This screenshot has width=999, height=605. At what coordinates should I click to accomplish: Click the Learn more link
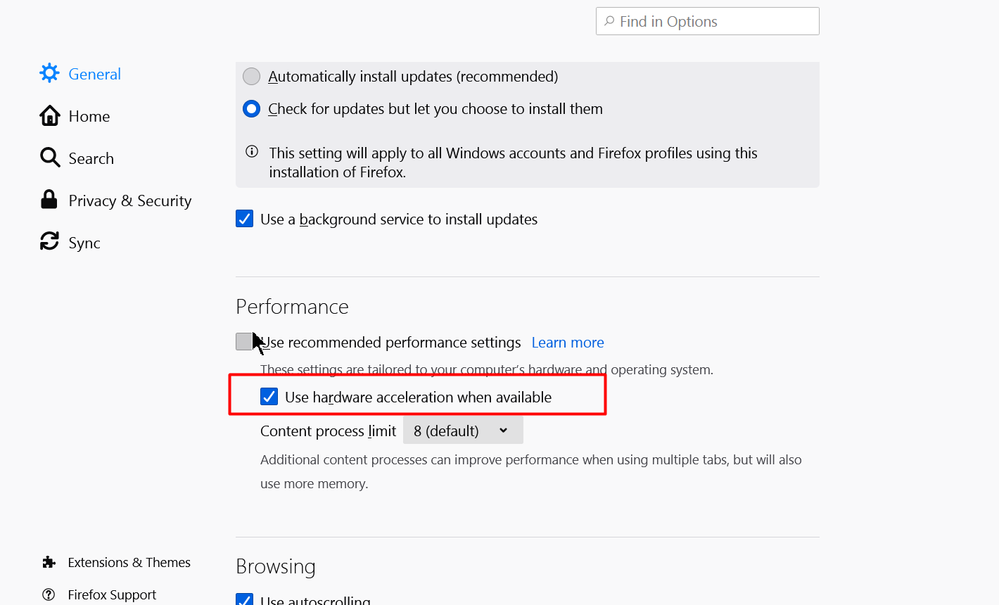pos(568,343)
